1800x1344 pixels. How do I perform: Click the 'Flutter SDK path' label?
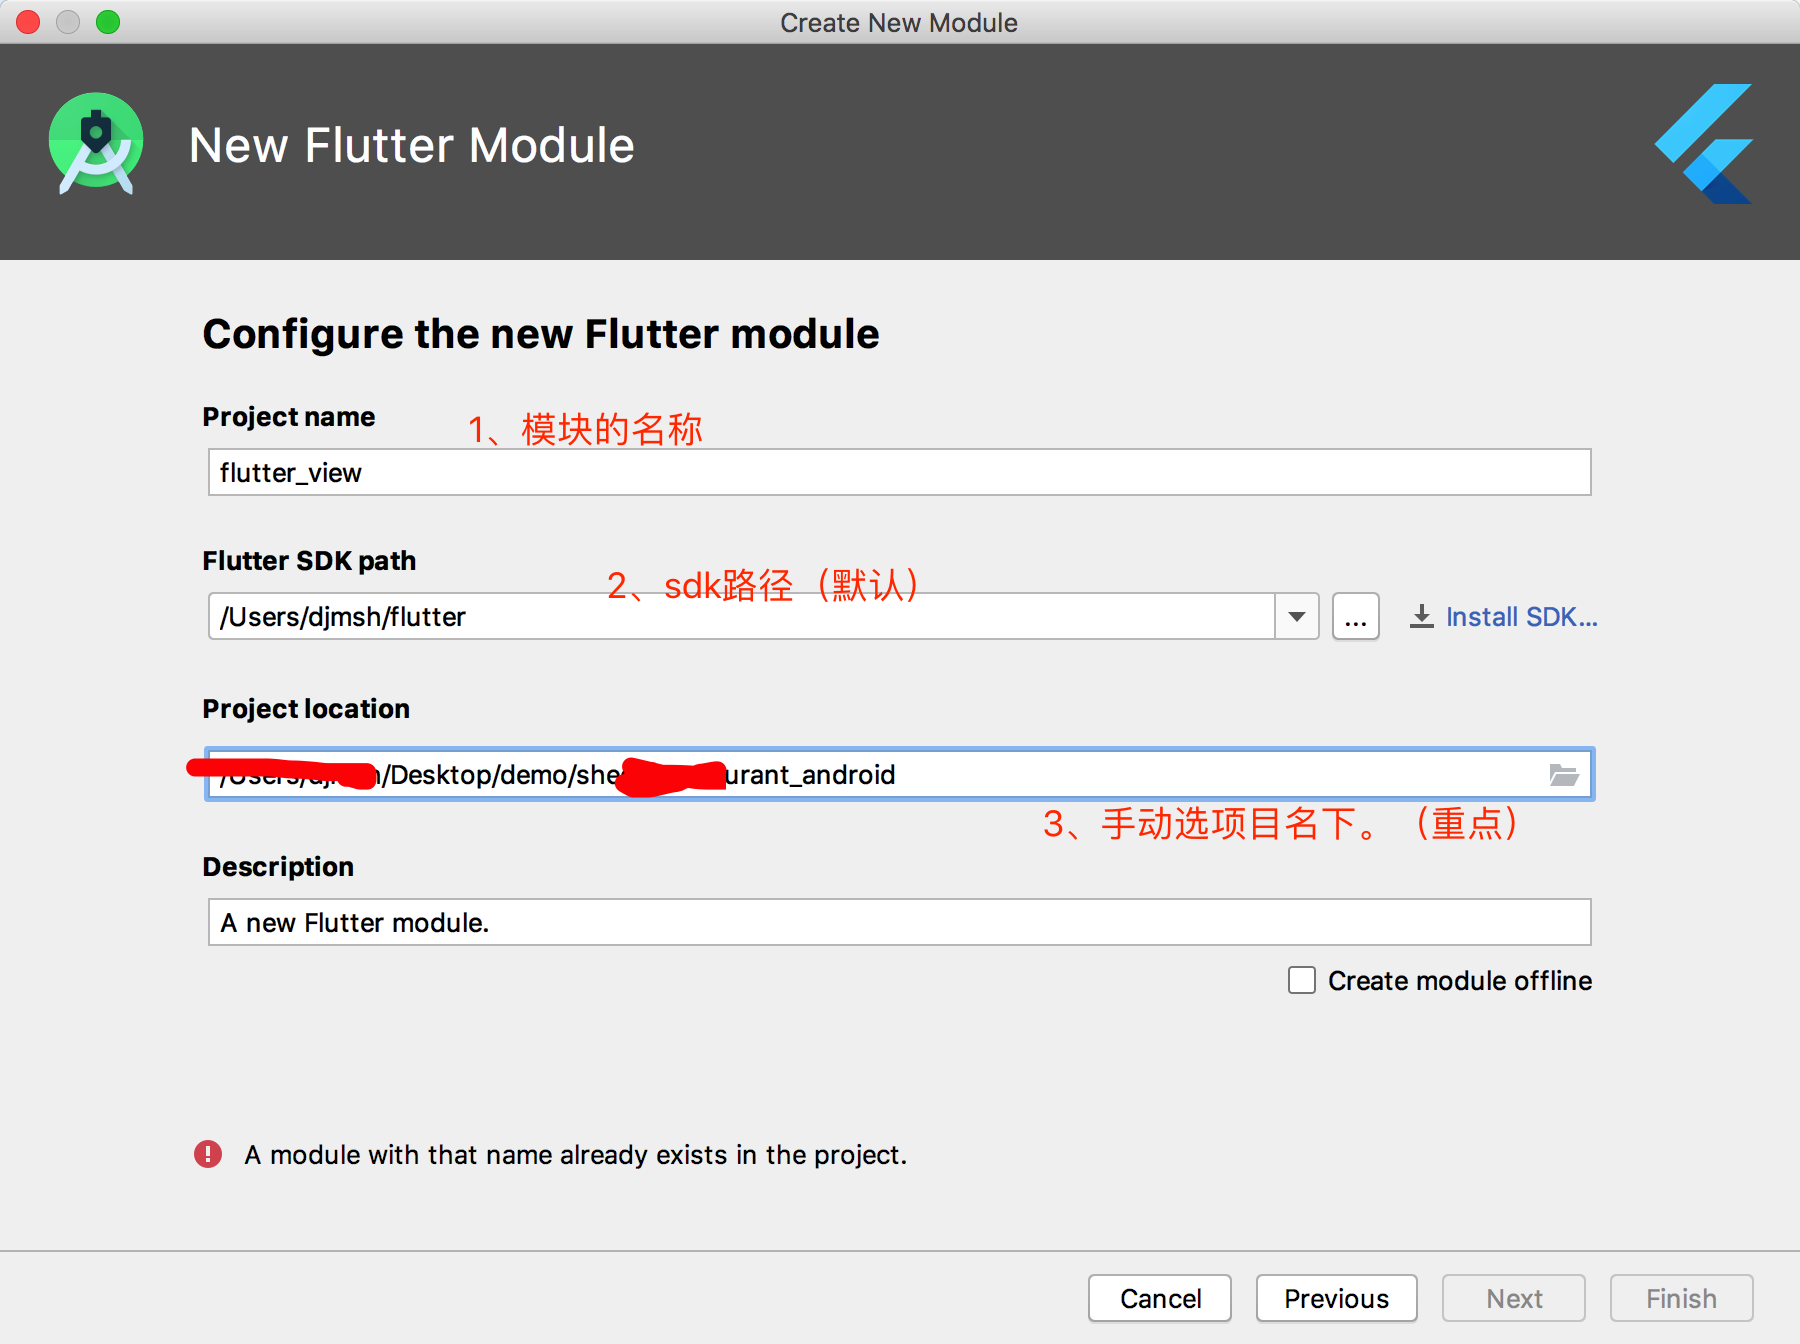309,561
